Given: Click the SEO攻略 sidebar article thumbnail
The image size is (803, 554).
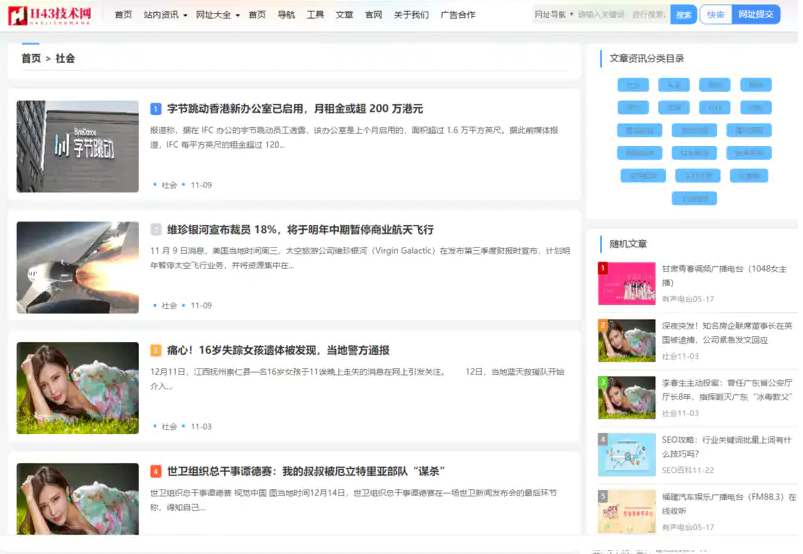Looking at the screenshot, I should [626, 454].
